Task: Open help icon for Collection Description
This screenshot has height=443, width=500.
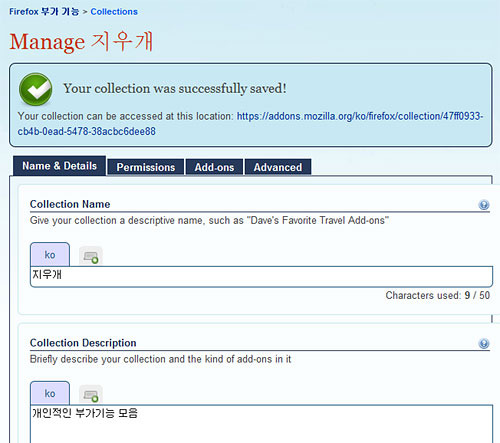Action: pos(484,343)
